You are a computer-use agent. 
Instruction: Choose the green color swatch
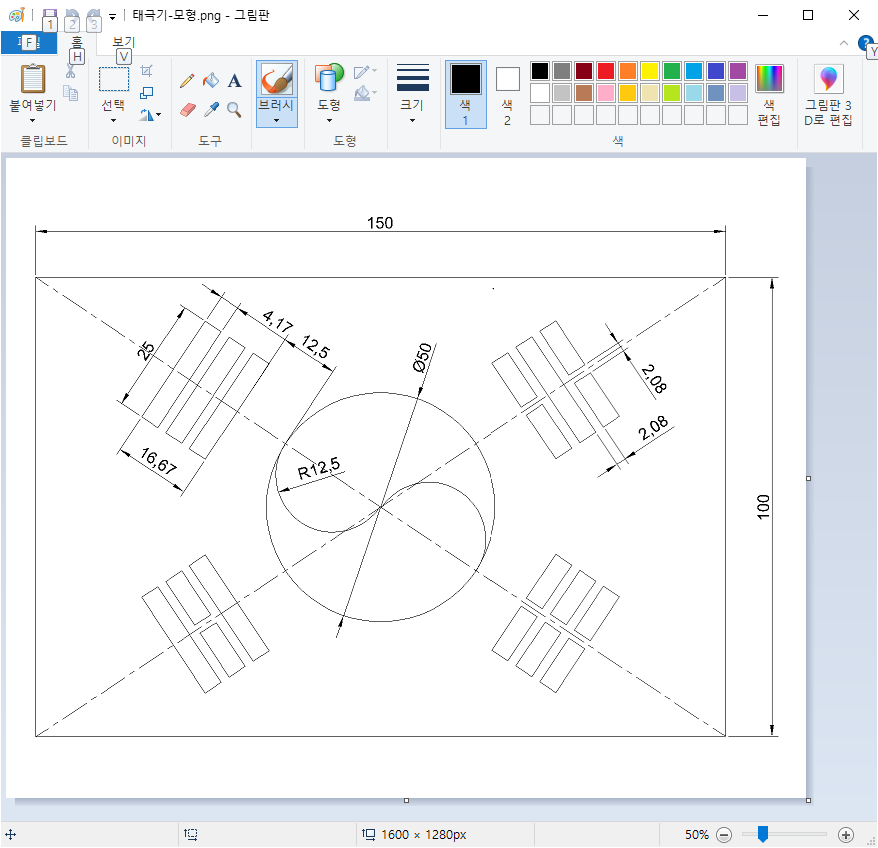click(672, 71)
